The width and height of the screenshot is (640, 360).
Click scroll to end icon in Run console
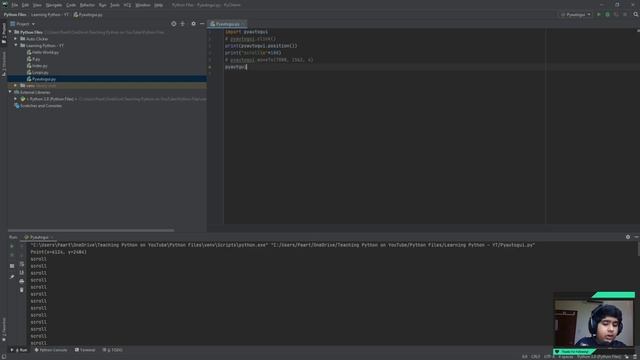[x=22, y=273]
